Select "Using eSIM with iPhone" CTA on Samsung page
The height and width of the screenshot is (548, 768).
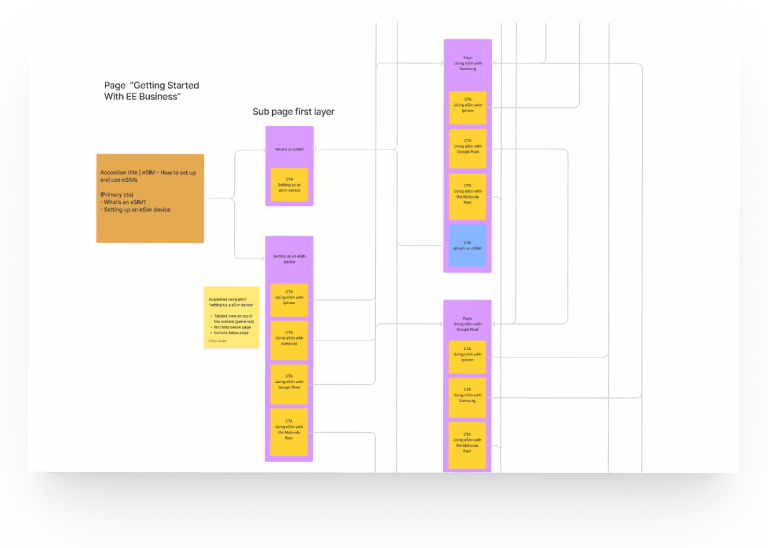click(467, 107)
